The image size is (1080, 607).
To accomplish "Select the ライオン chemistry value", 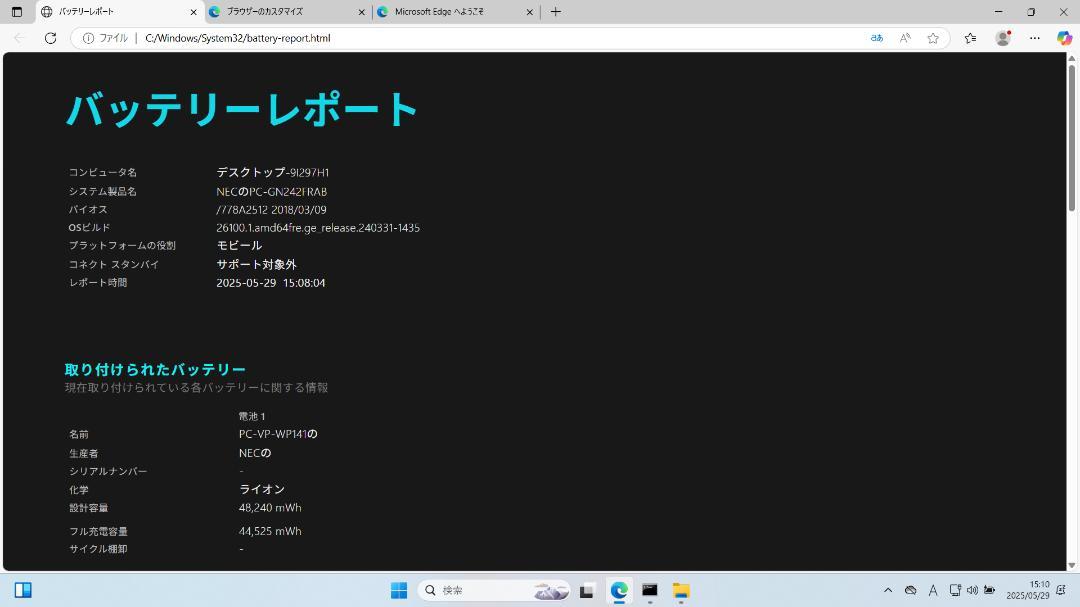I will pyautogui.click(x=262, y=489).
